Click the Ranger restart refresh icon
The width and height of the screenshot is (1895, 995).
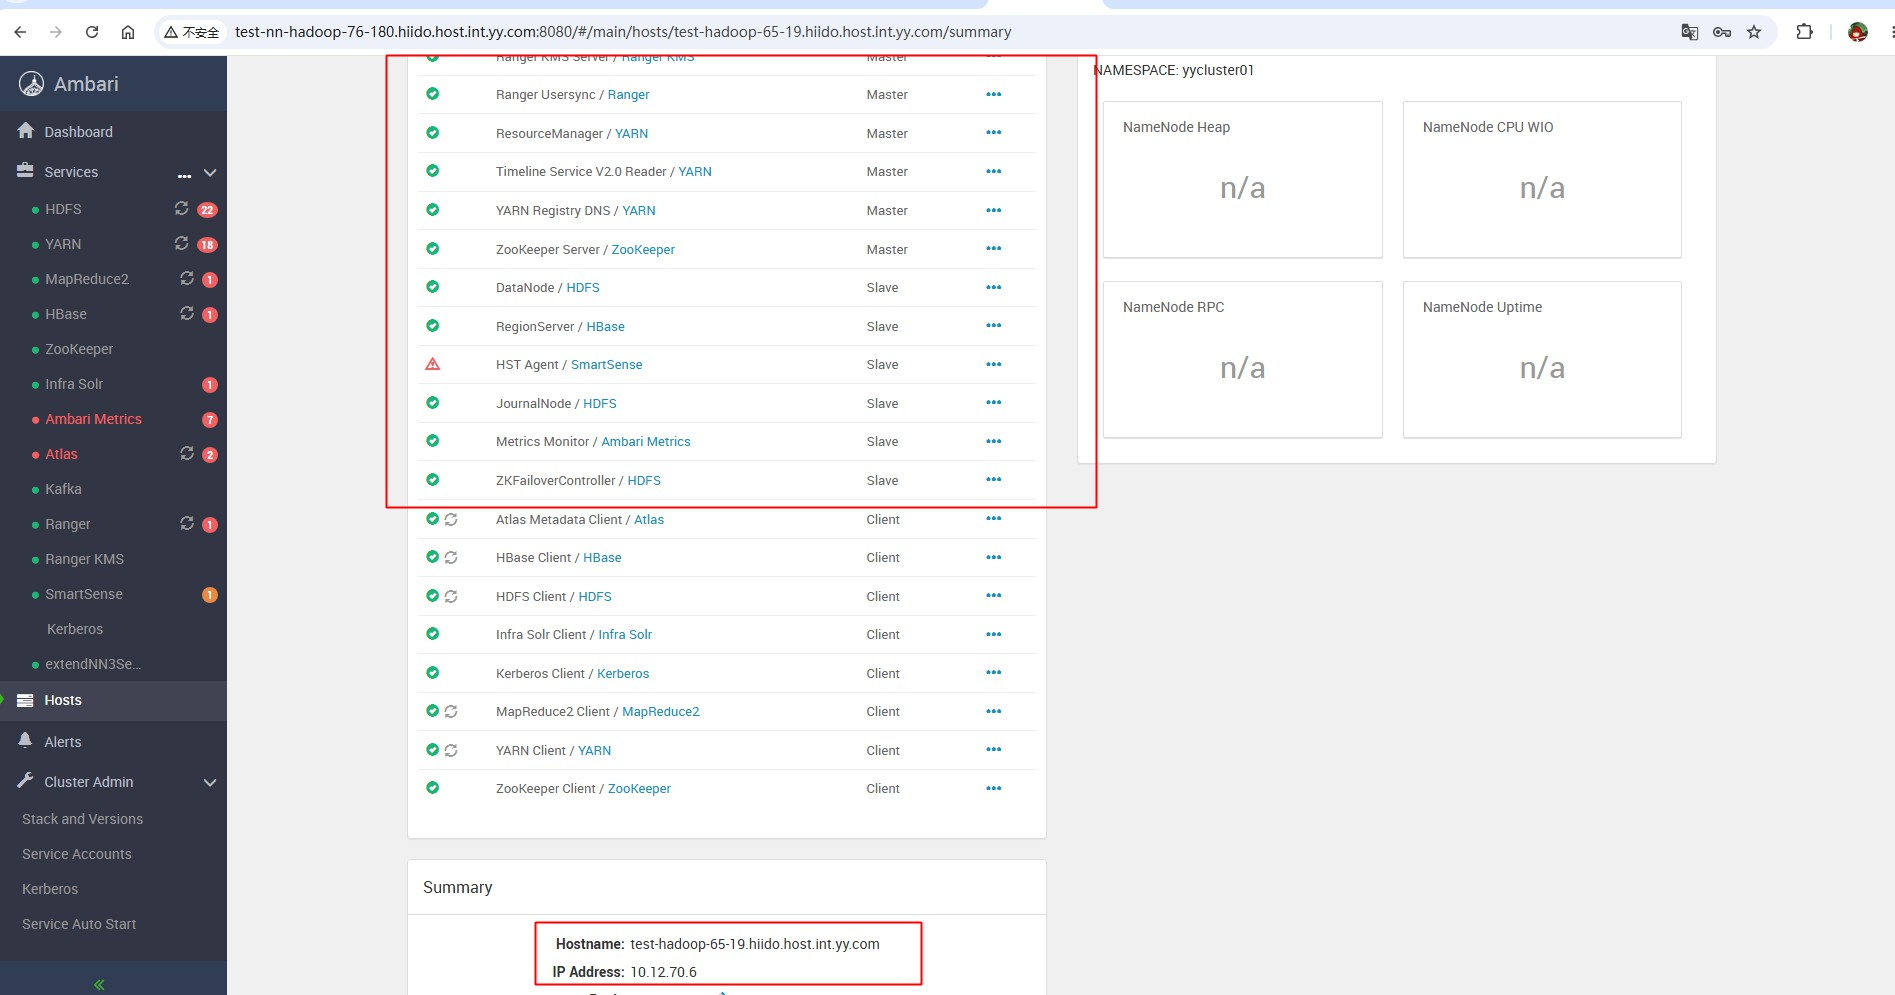(x=186, y=523)
